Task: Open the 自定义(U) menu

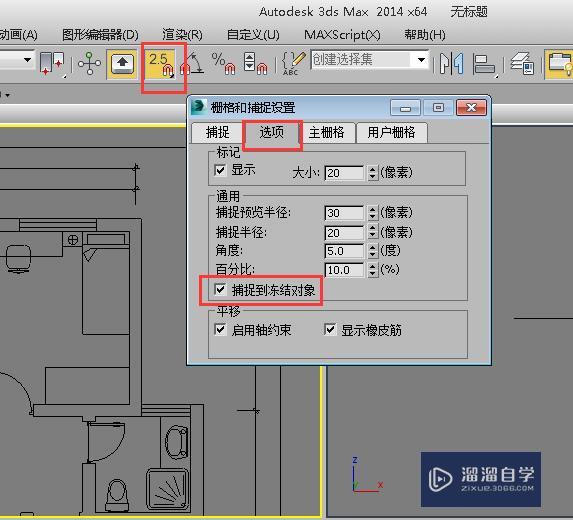Action: point(253,35)
